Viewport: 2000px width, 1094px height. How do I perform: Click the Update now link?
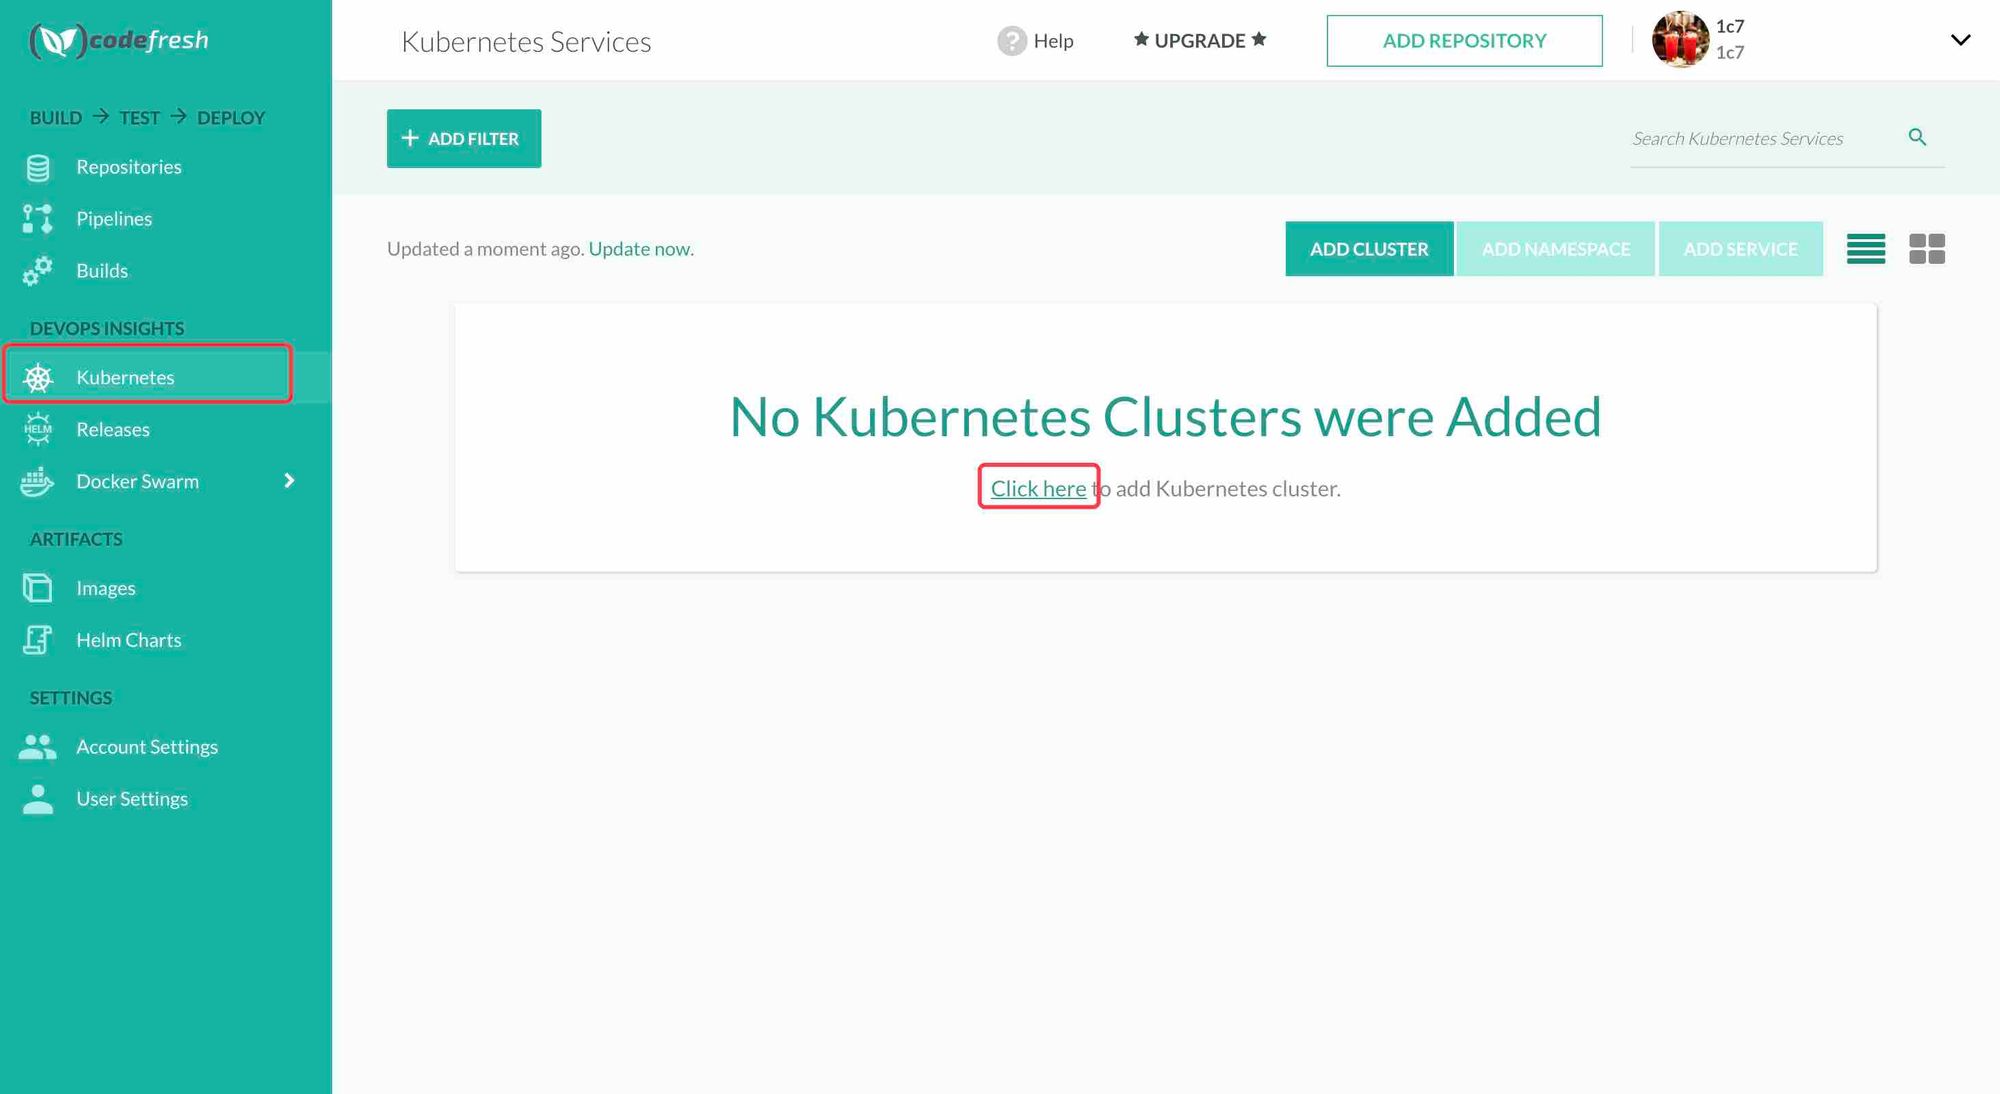point(640,249)
